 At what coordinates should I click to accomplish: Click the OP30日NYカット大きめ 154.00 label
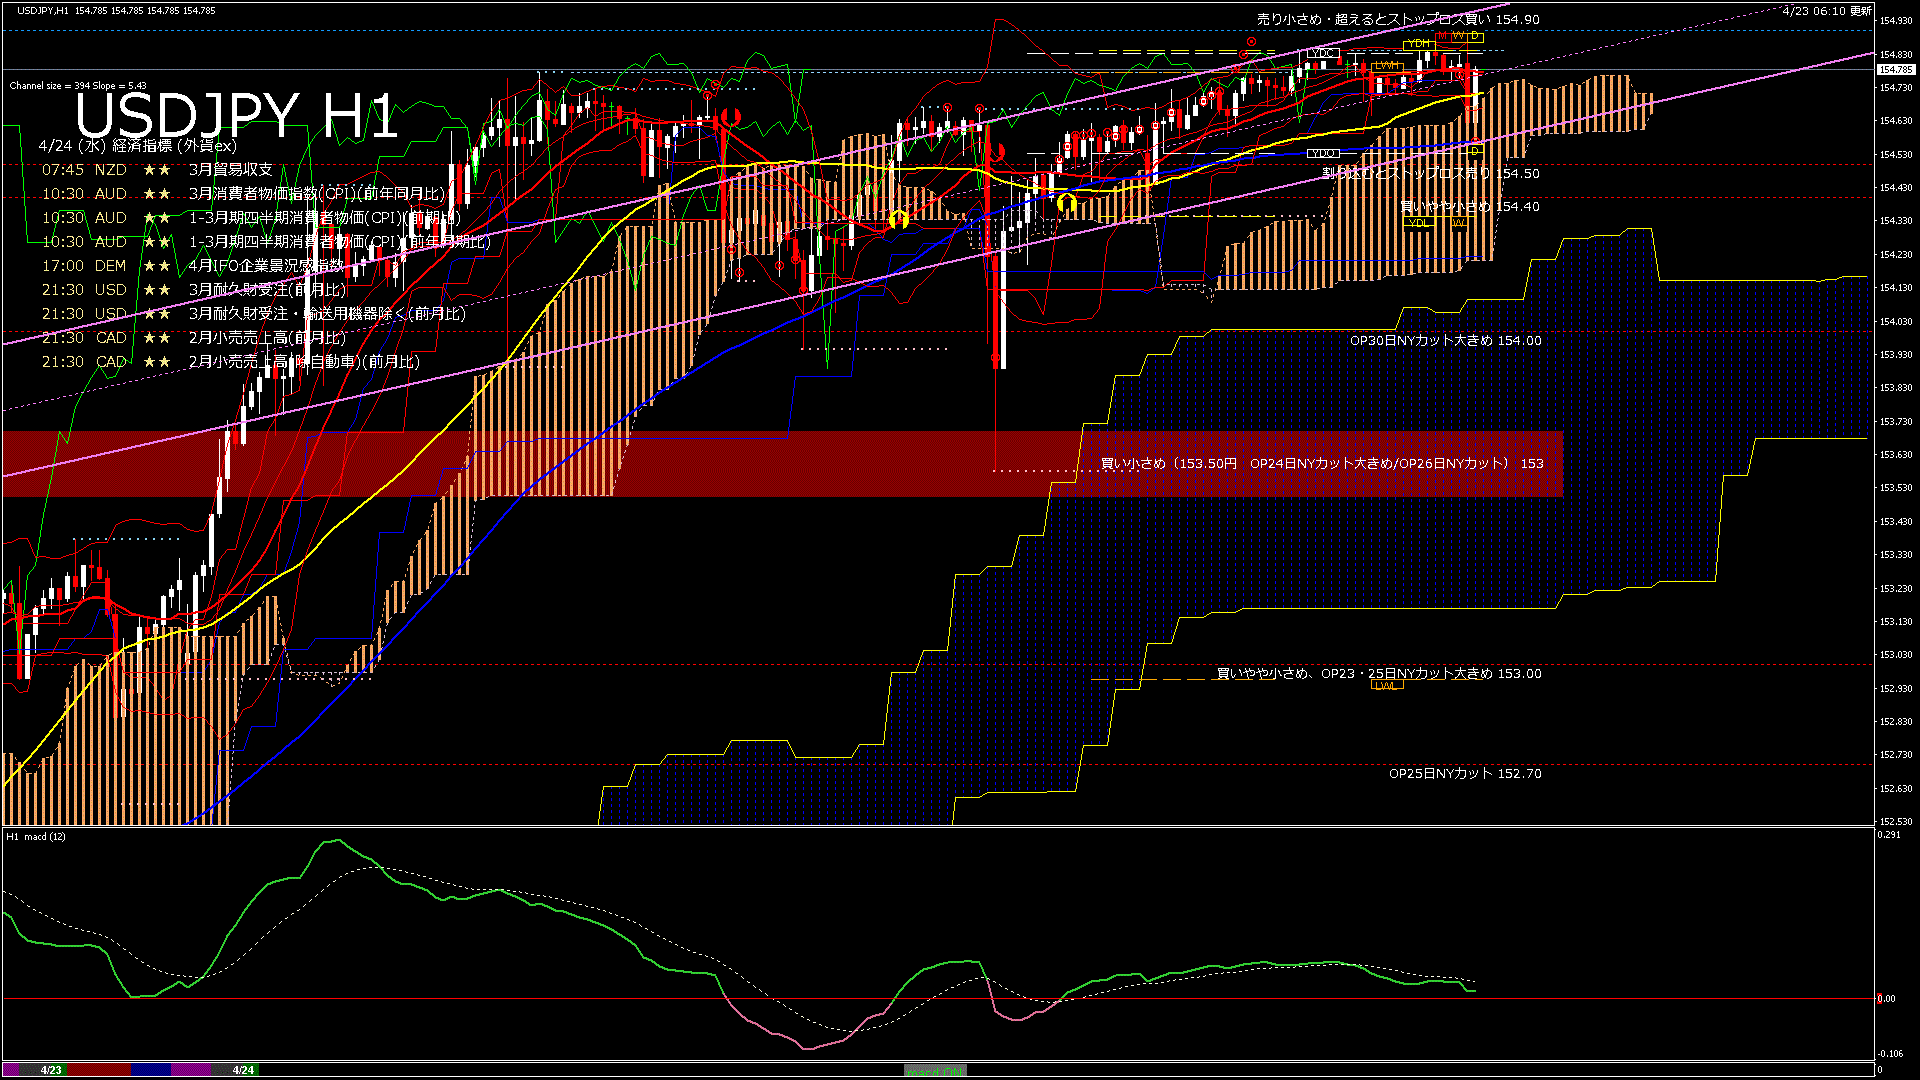point(1445,341)
